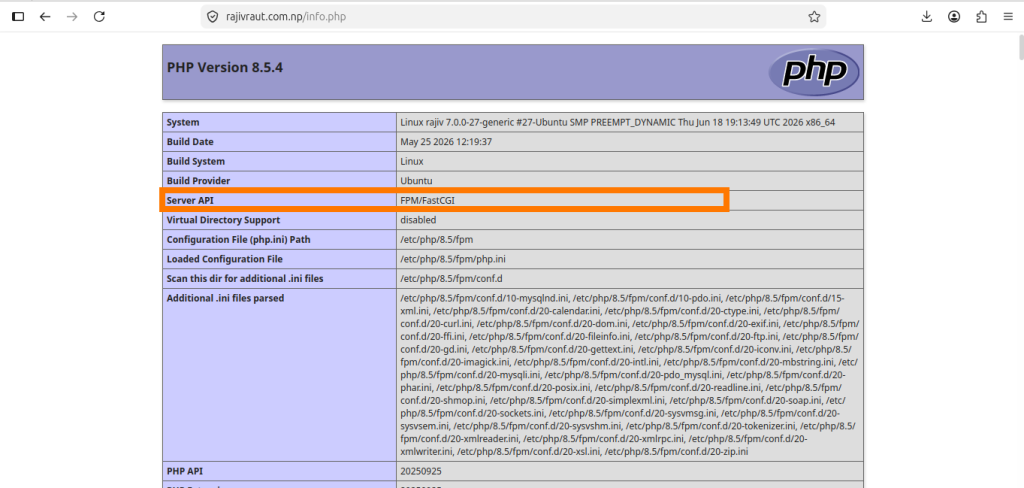Open the downloads panel
Image resolution: width=1024 pixels, height=488 pixels.
point(927,17)
